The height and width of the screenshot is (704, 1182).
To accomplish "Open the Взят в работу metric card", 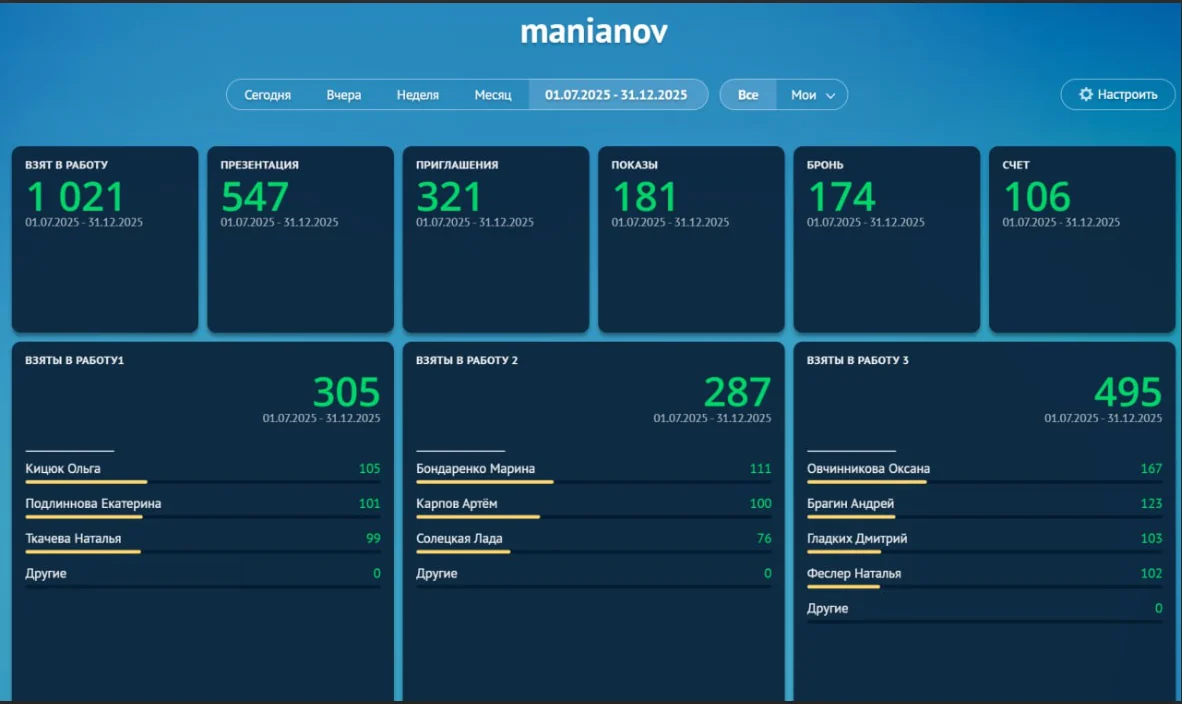I will (104, 238).
